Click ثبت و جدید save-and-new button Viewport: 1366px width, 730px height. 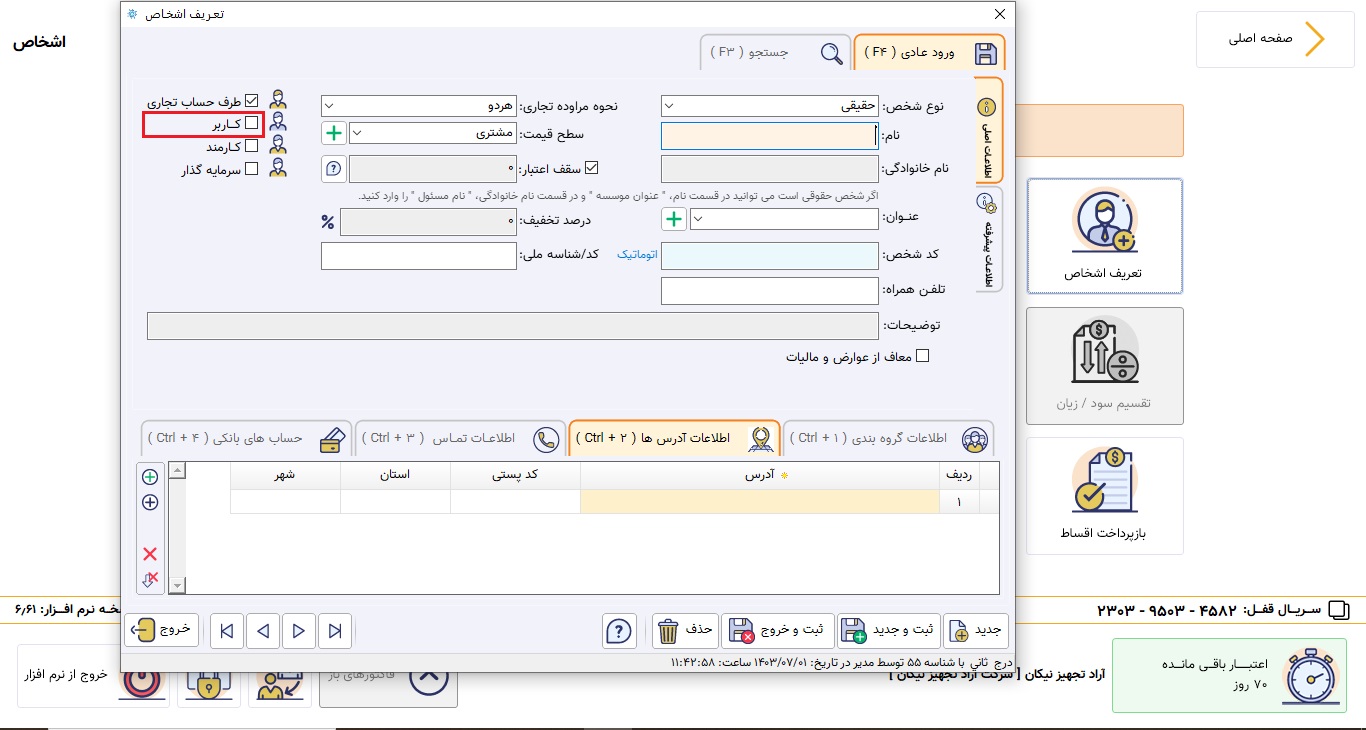pyautogui.click(x=888, y=631)
